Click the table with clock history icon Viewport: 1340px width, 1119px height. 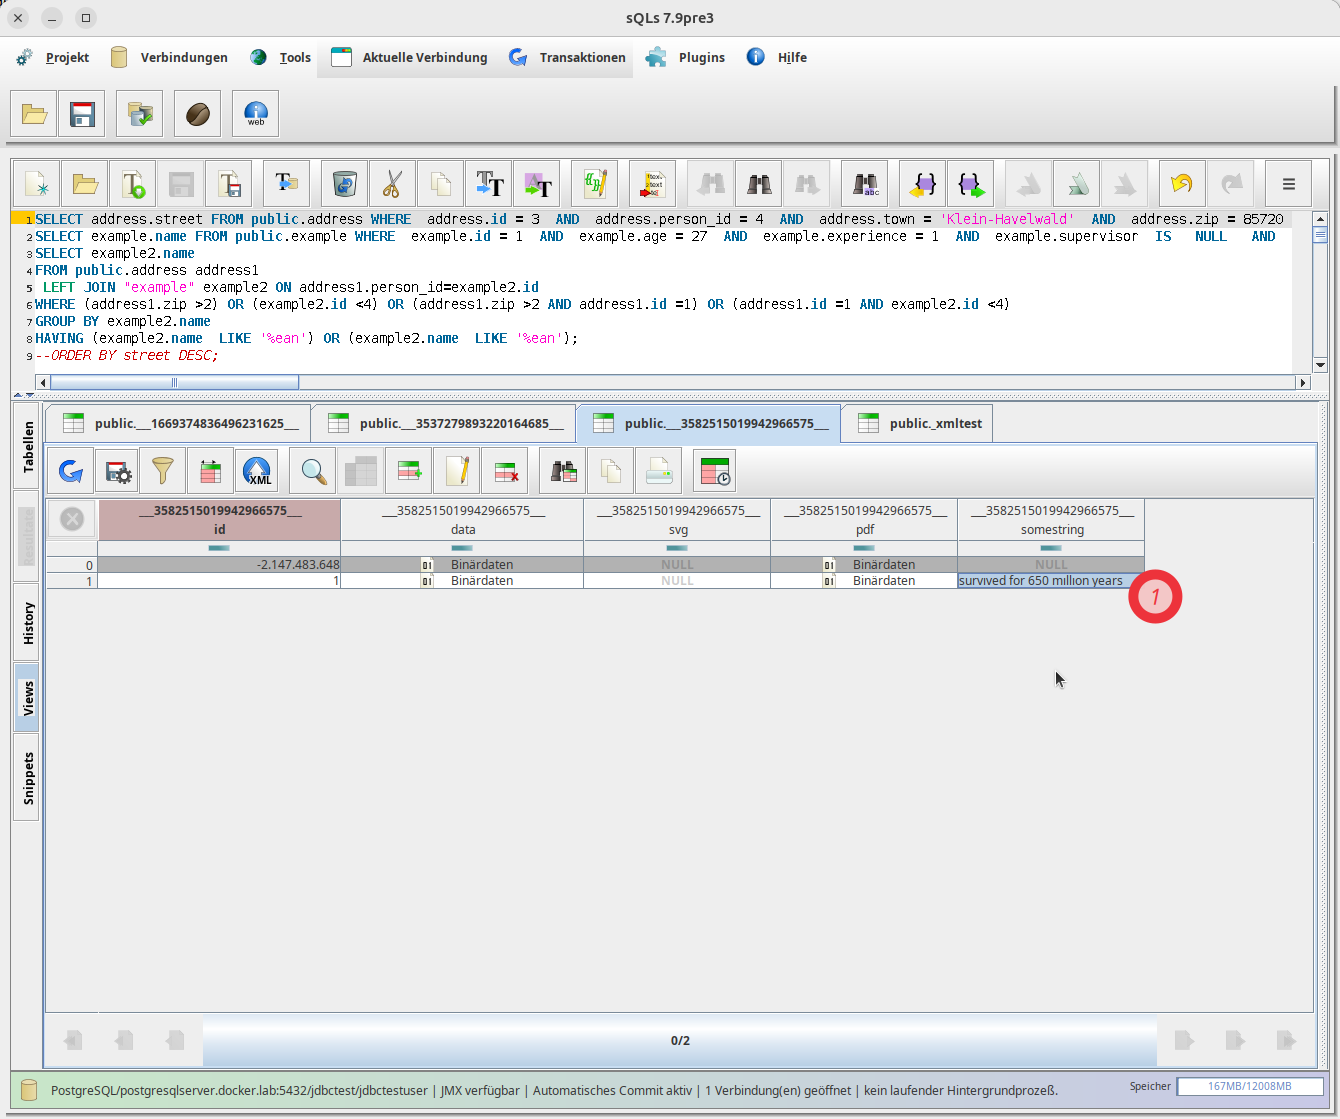[715, 471]
